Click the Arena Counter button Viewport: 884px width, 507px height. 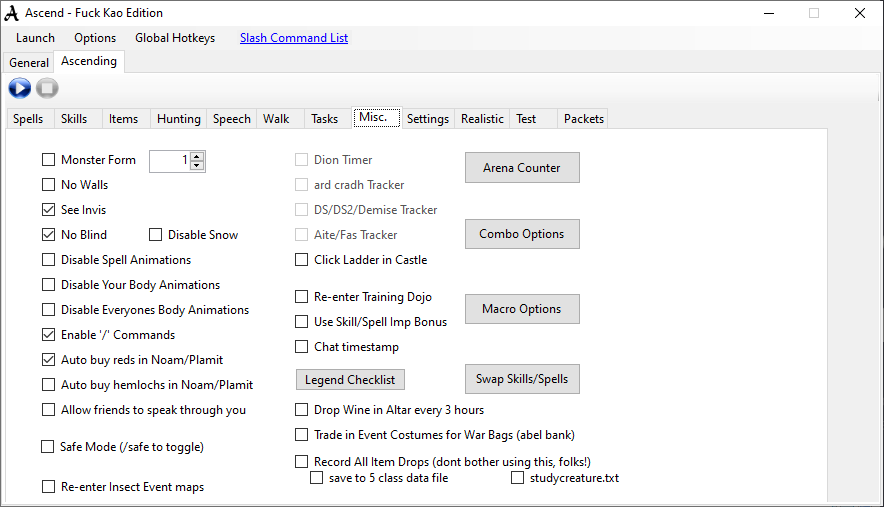coord(522,168)
